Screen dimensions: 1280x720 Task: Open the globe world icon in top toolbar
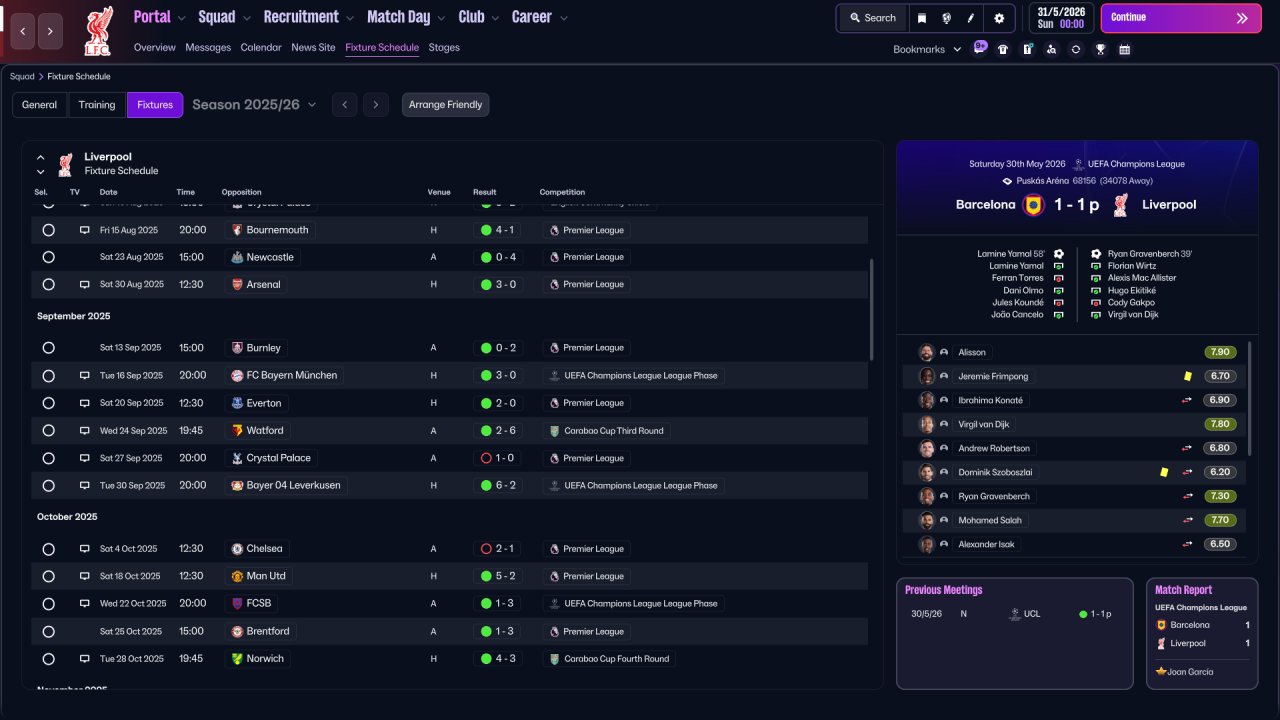tap(946, 18)
